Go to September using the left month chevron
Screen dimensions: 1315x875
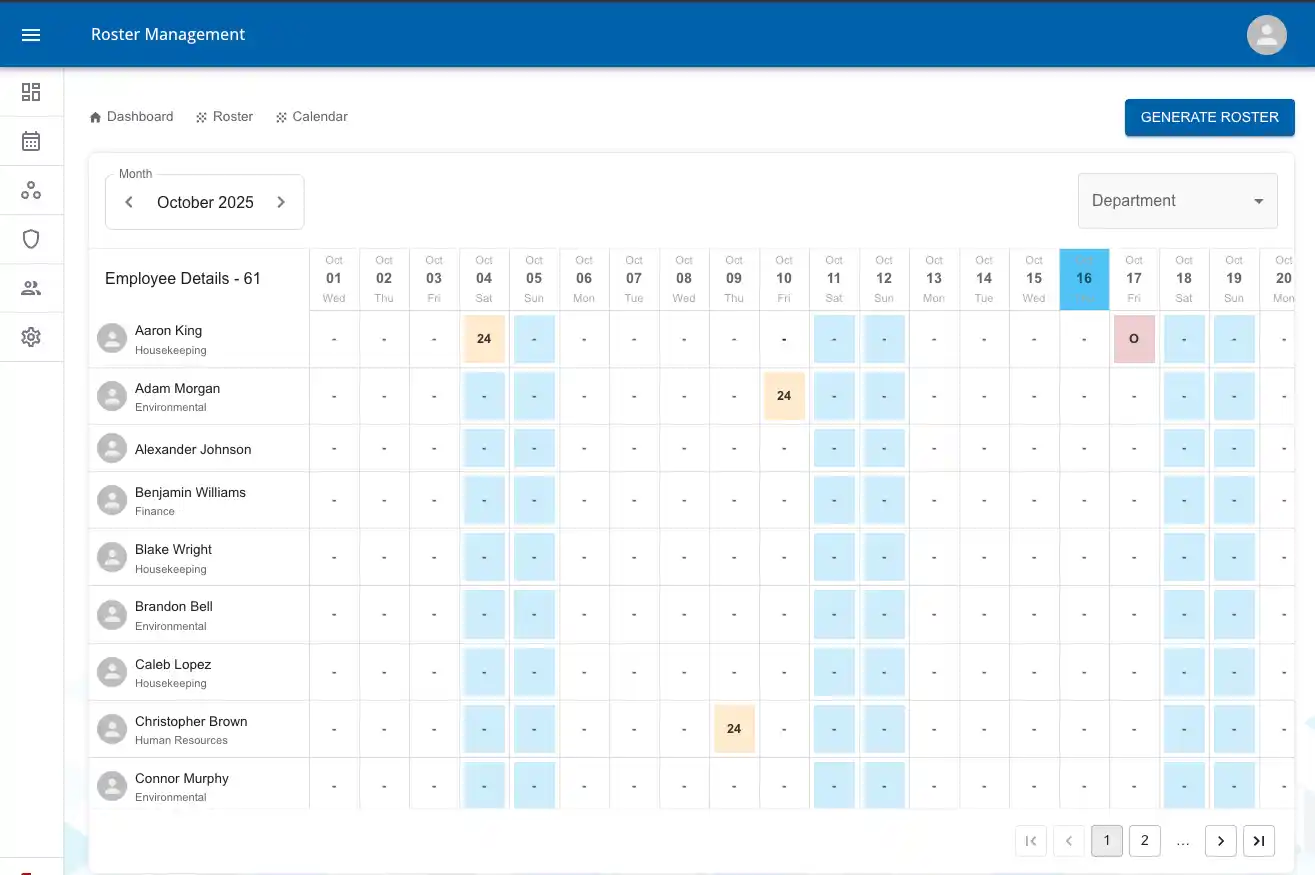(129, 201)
